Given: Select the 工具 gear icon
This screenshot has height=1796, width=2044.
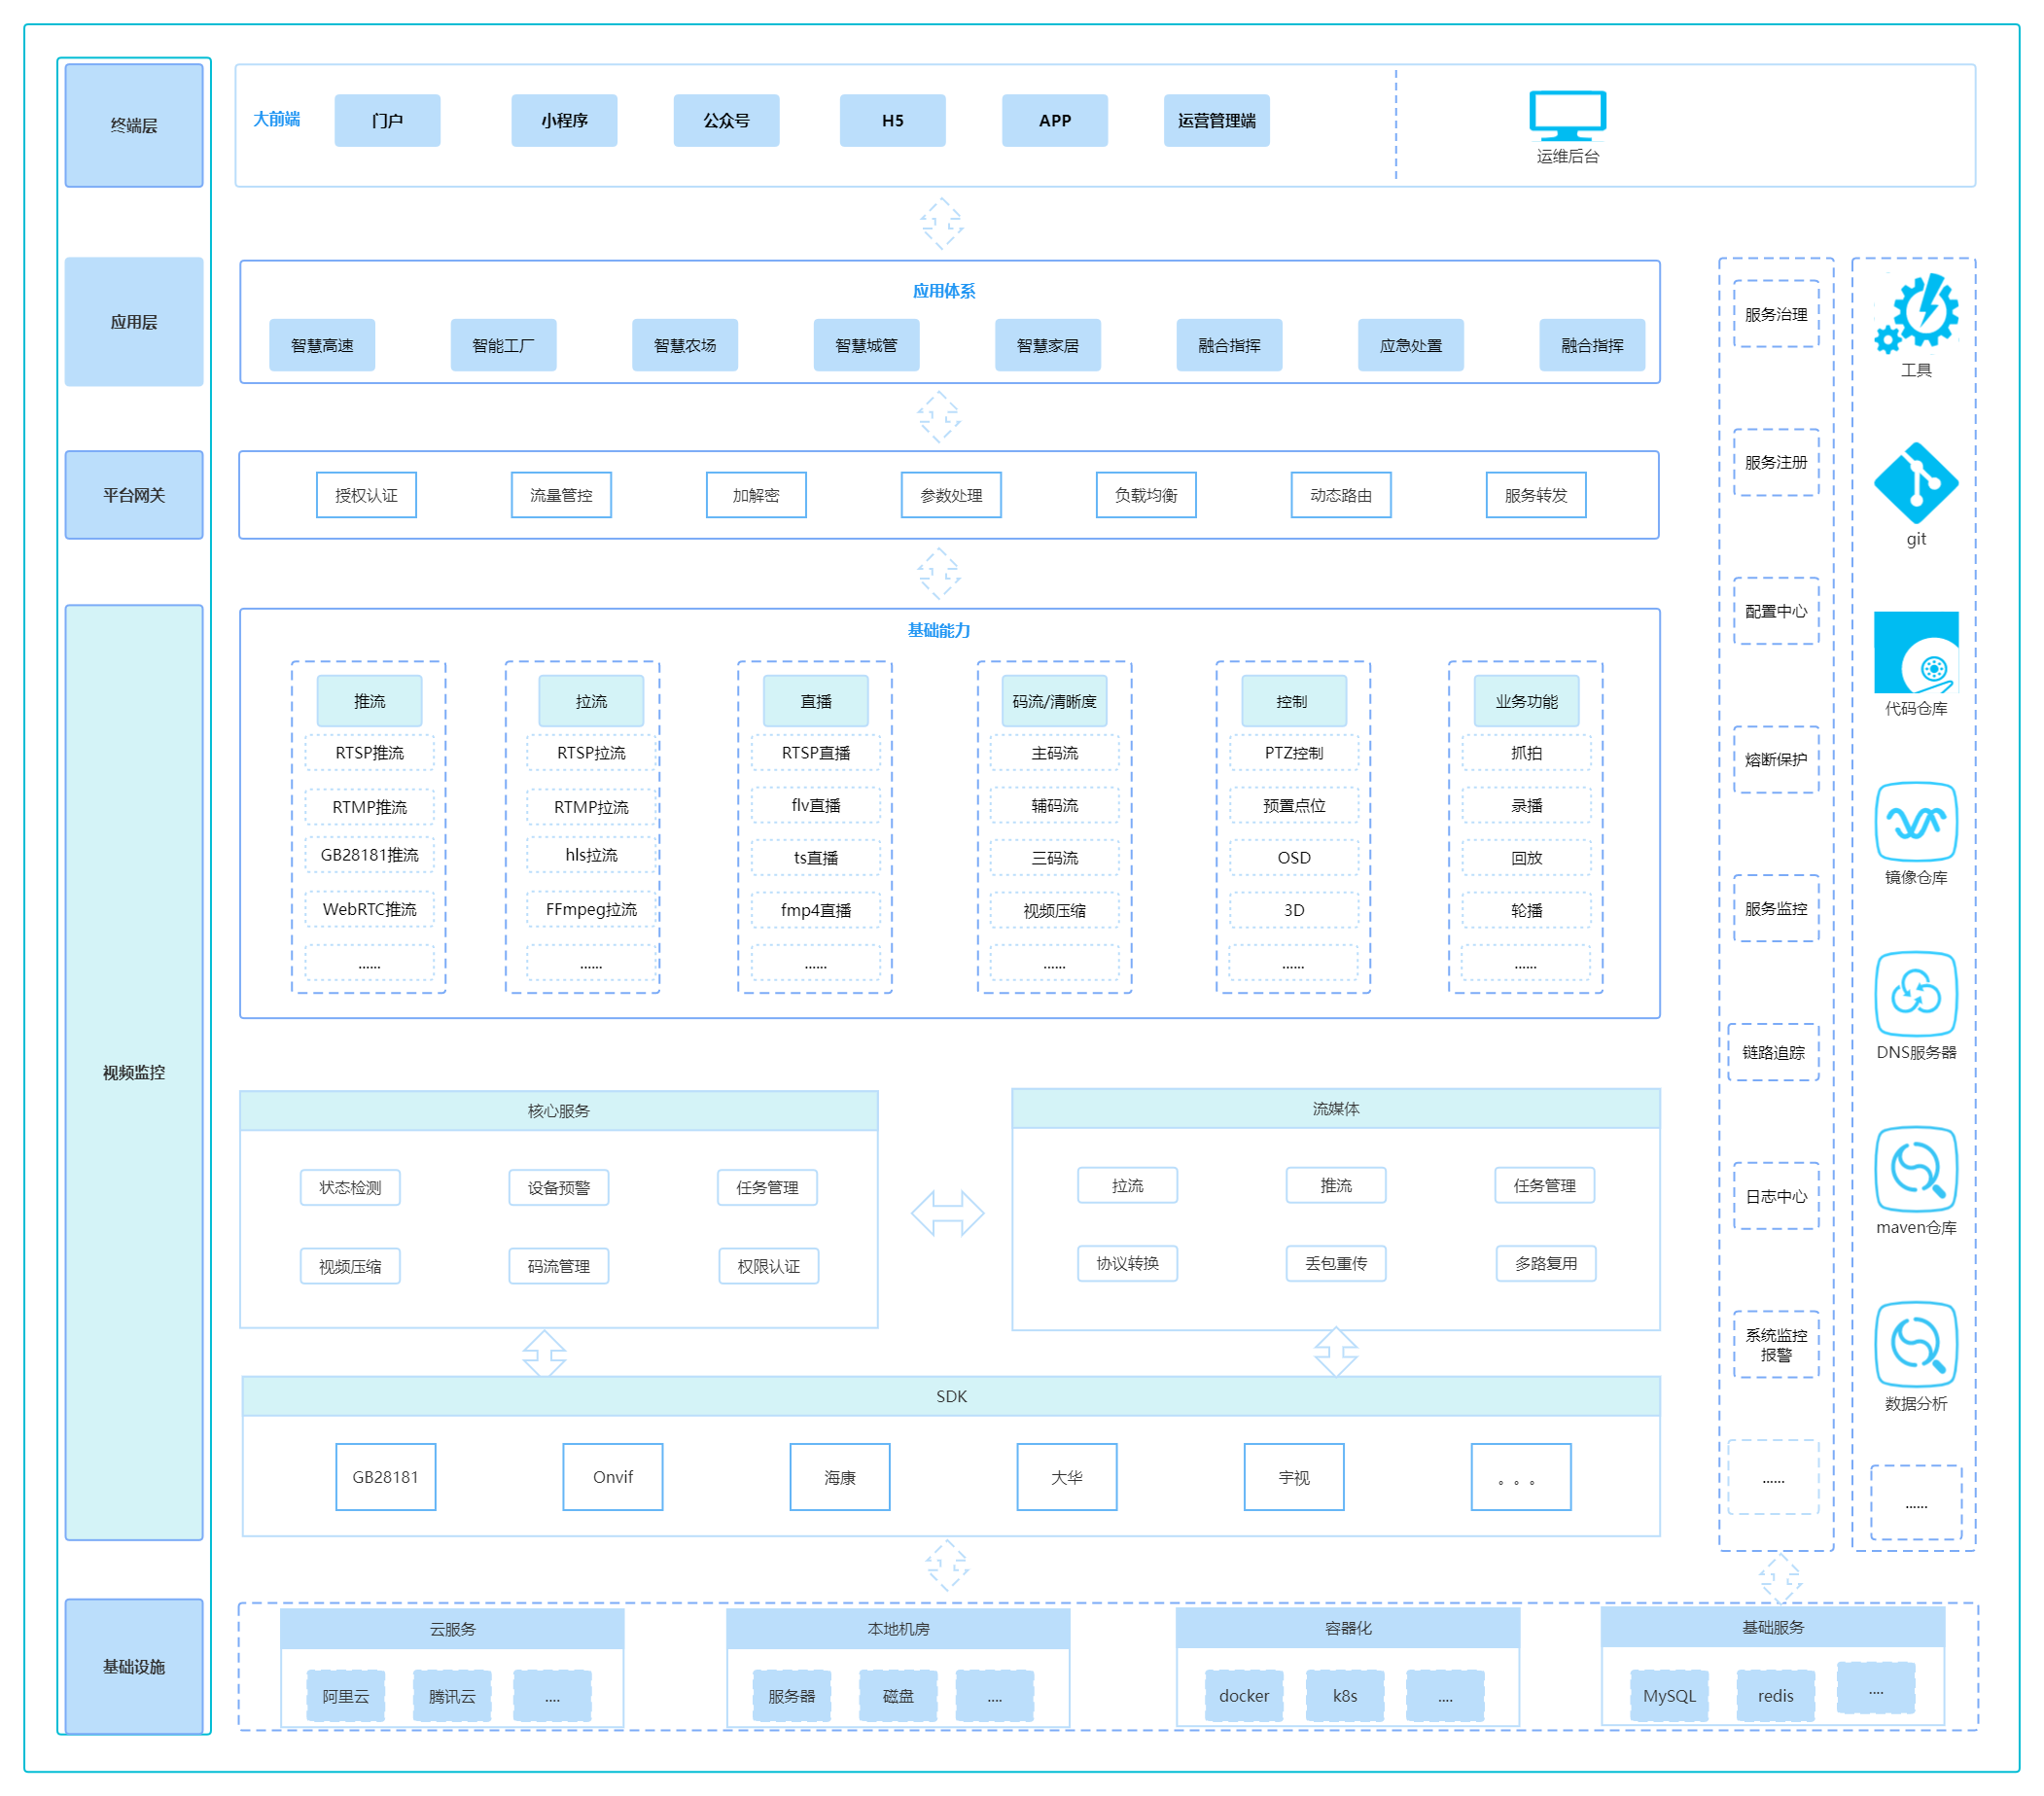Looking at the screenshot, I should (x=1916, y=313).
